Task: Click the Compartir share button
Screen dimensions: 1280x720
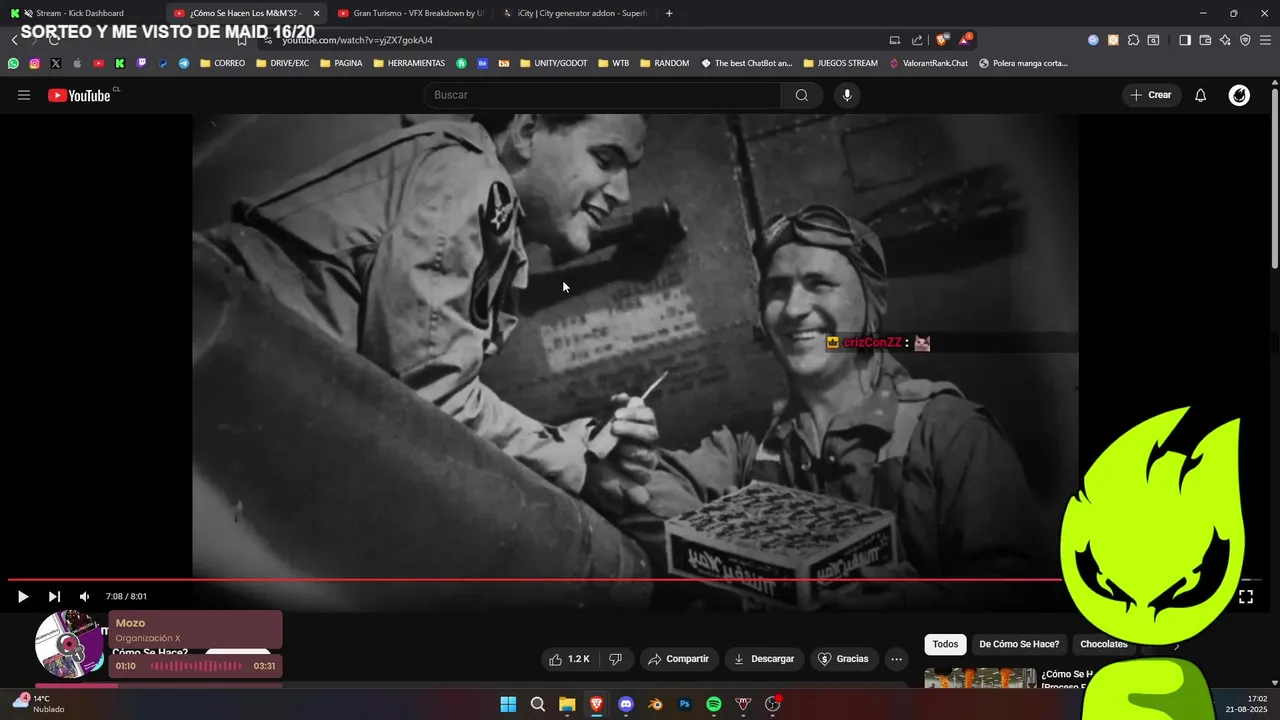Action: (x=678, y=659)
